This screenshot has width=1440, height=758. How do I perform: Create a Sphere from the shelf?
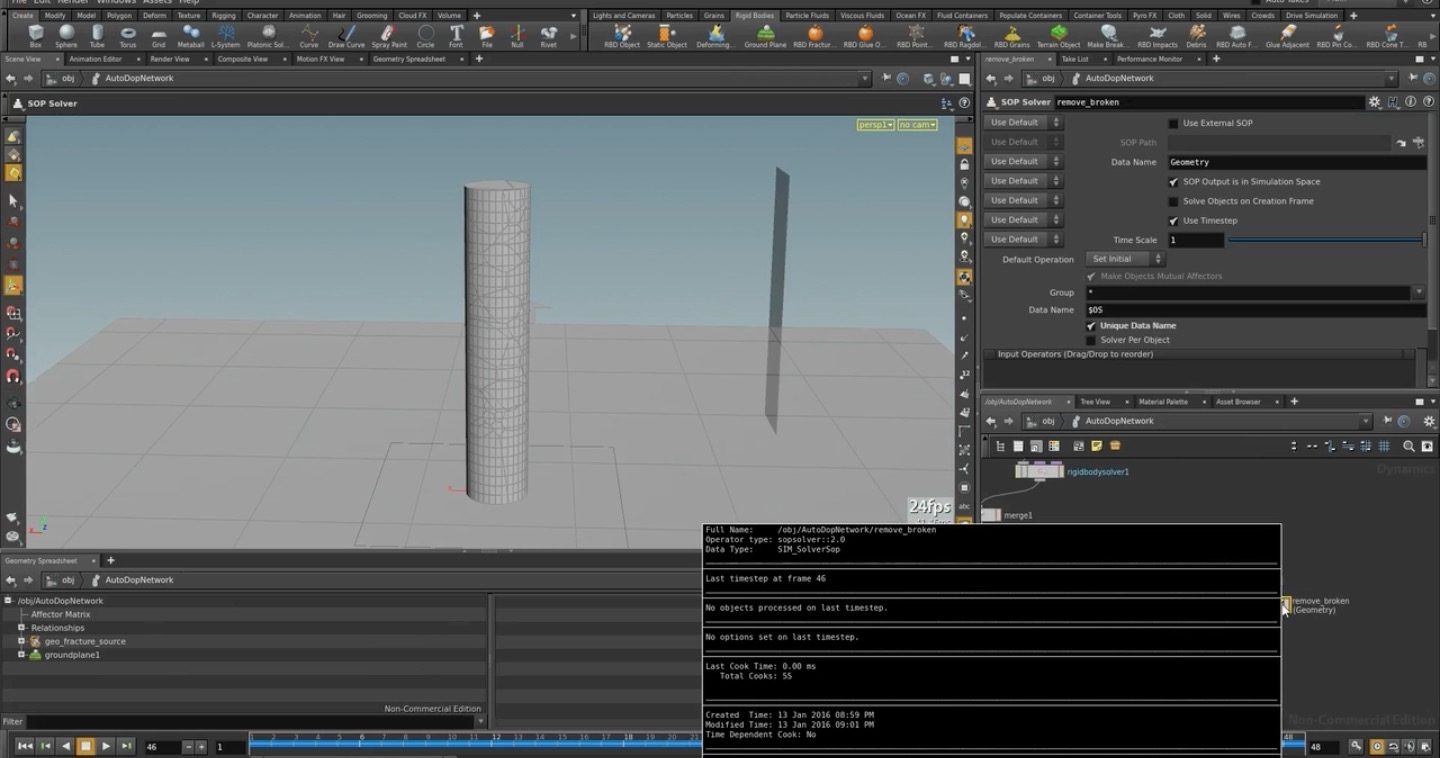click(66, 37)
